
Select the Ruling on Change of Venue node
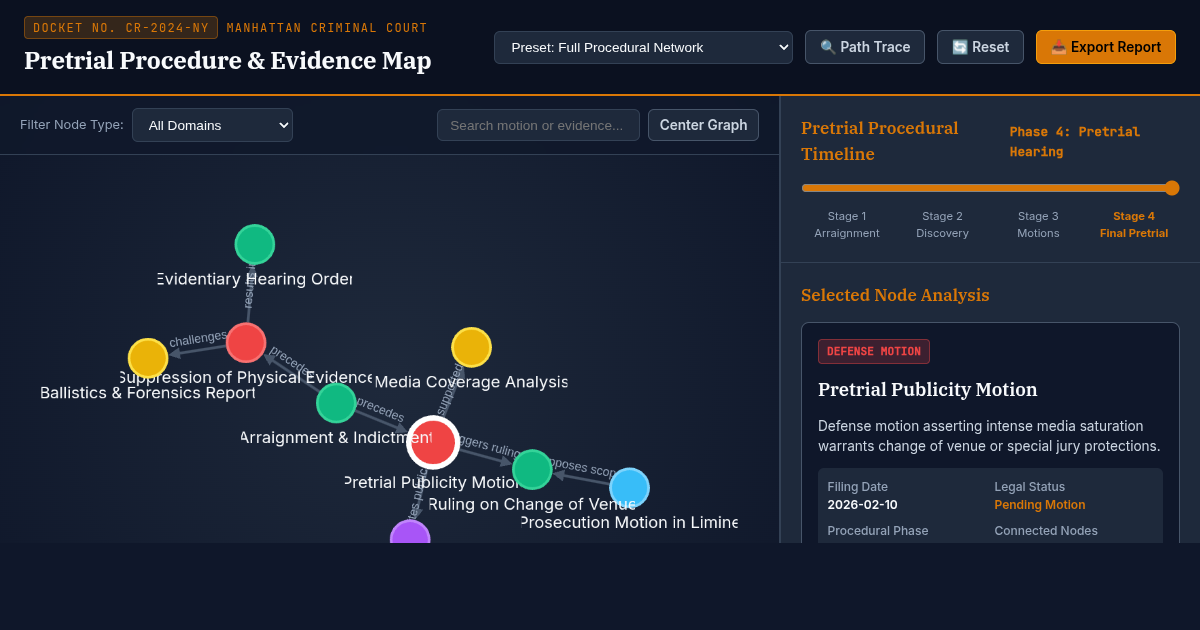tap(532, 469)
